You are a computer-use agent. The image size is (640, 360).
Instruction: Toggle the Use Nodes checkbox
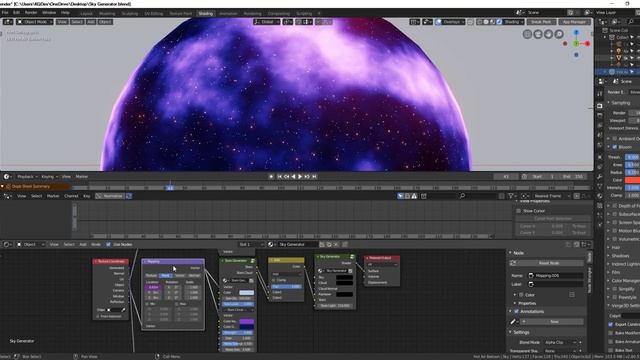(x=108, y=244)
